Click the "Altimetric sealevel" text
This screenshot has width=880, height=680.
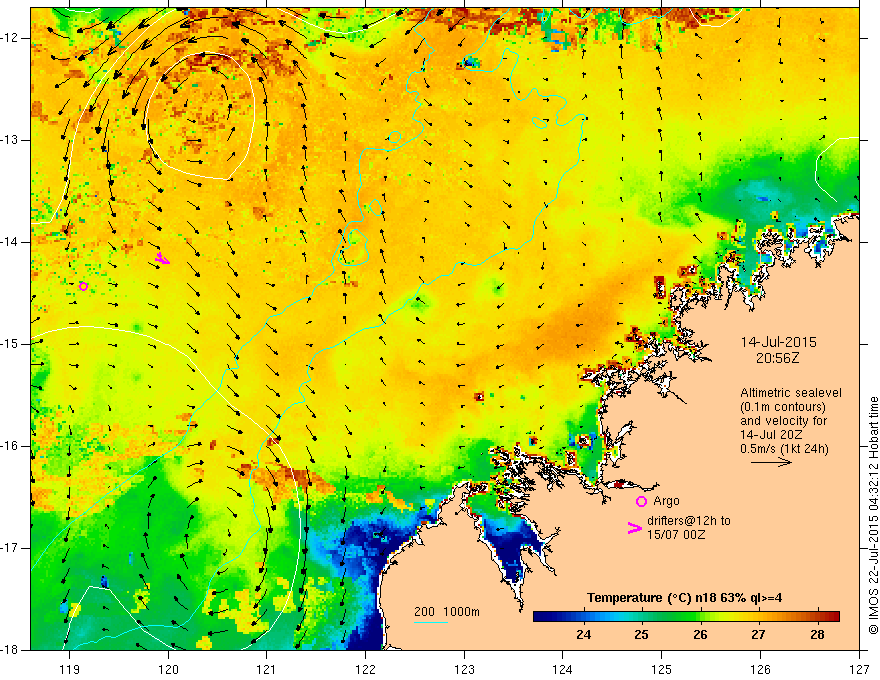(791, 393)
